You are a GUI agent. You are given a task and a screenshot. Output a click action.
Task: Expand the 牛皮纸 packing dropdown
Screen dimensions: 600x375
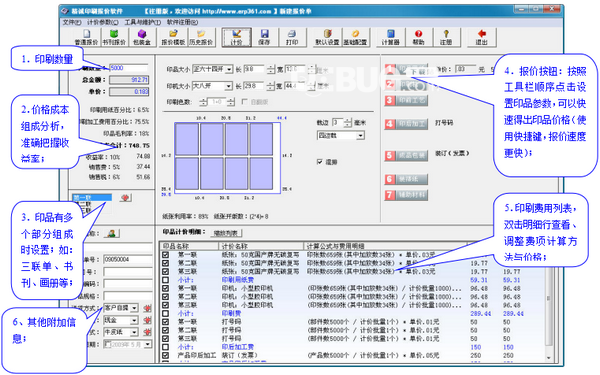coord(134,332)
